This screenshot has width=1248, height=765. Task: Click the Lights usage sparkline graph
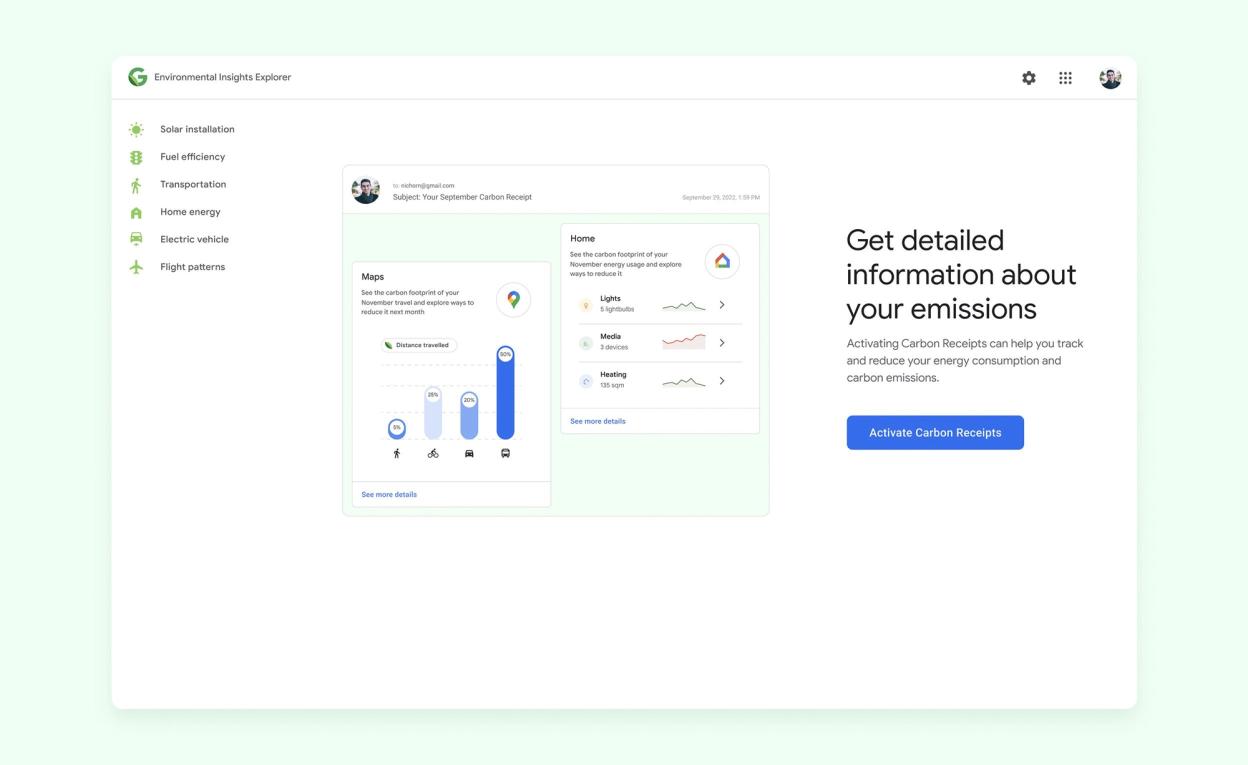[684, 305]
